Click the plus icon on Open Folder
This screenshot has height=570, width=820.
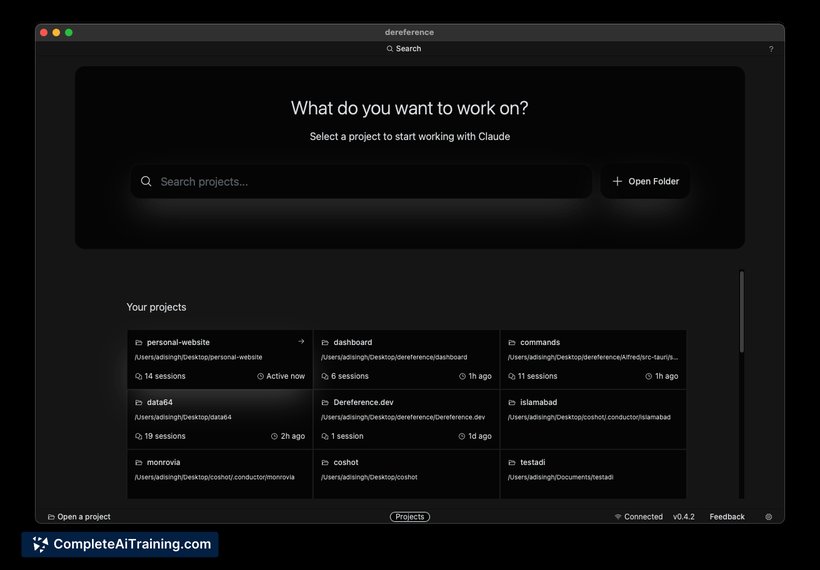point(617,181)
